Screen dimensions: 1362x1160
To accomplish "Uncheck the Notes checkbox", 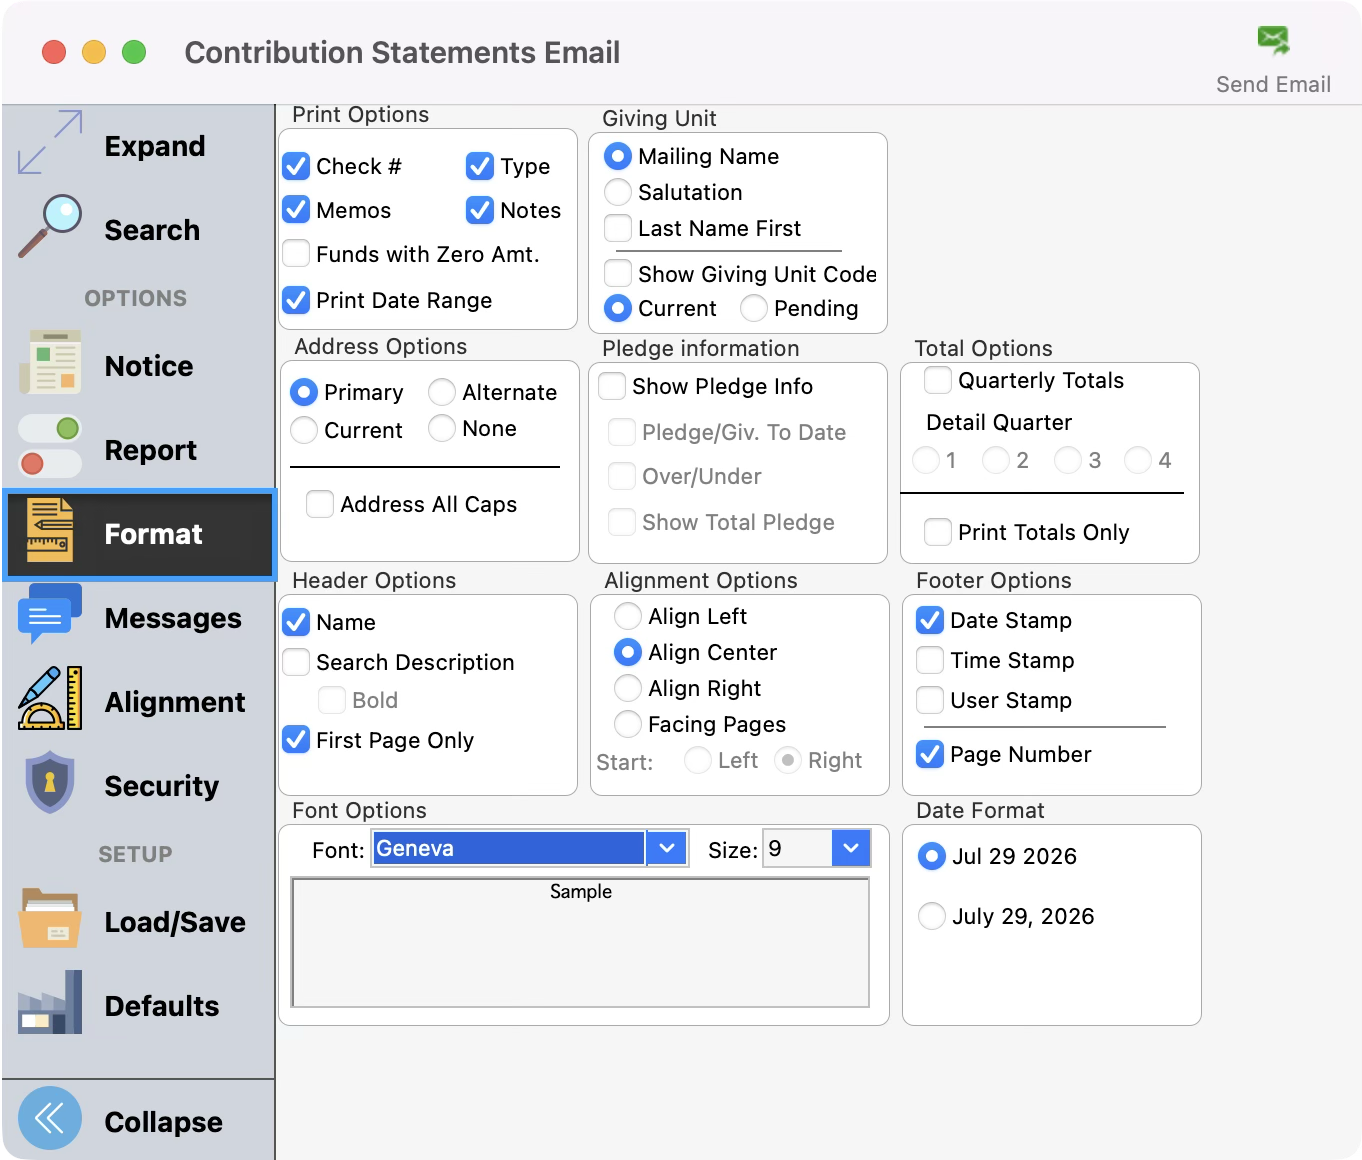I will tap(480, 210).
